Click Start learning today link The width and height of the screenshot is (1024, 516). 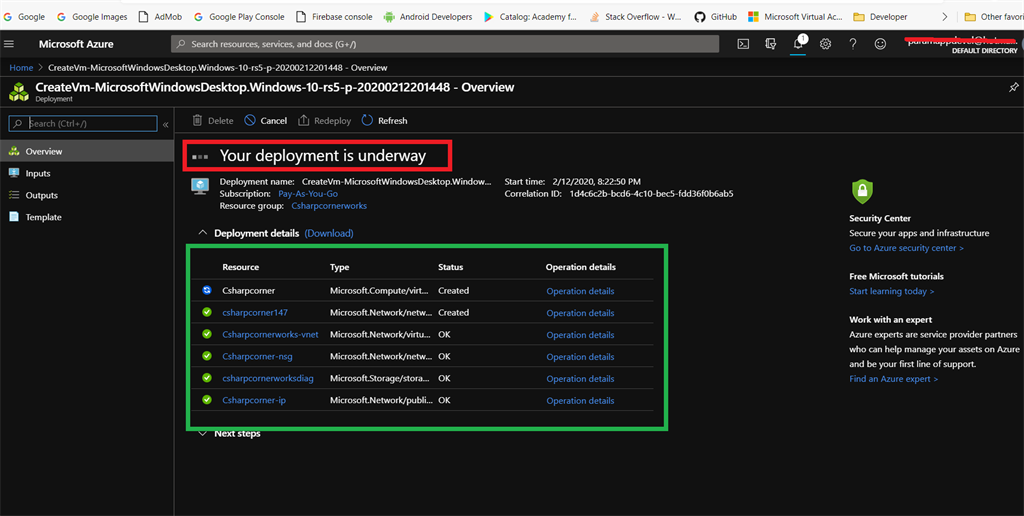coord(891,291)
